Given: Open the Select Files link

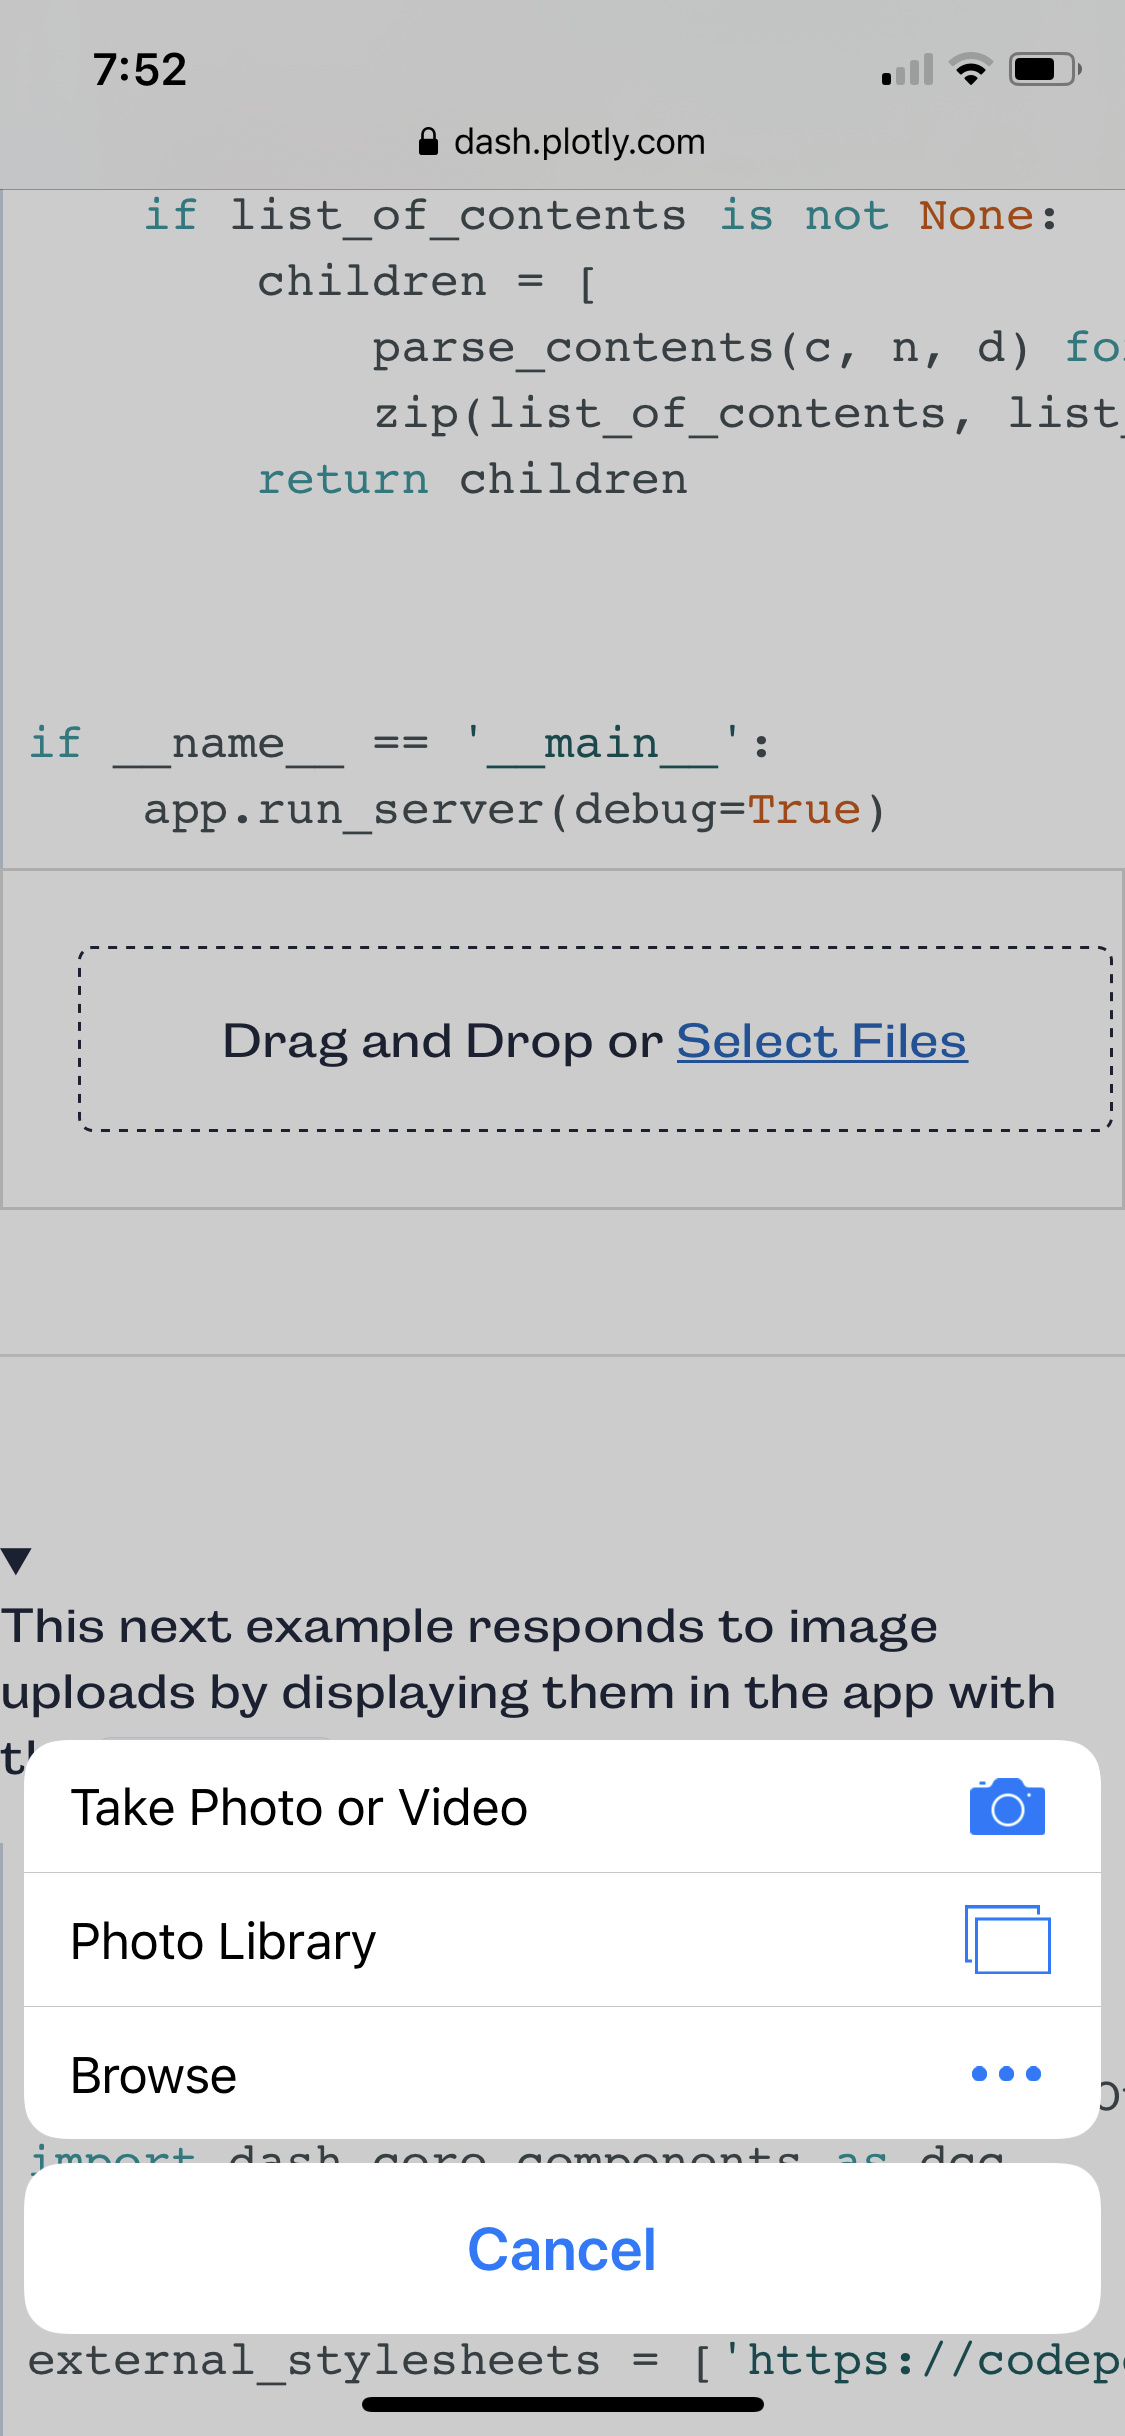Looking at the screenshot, I should tap(822, 1041).
